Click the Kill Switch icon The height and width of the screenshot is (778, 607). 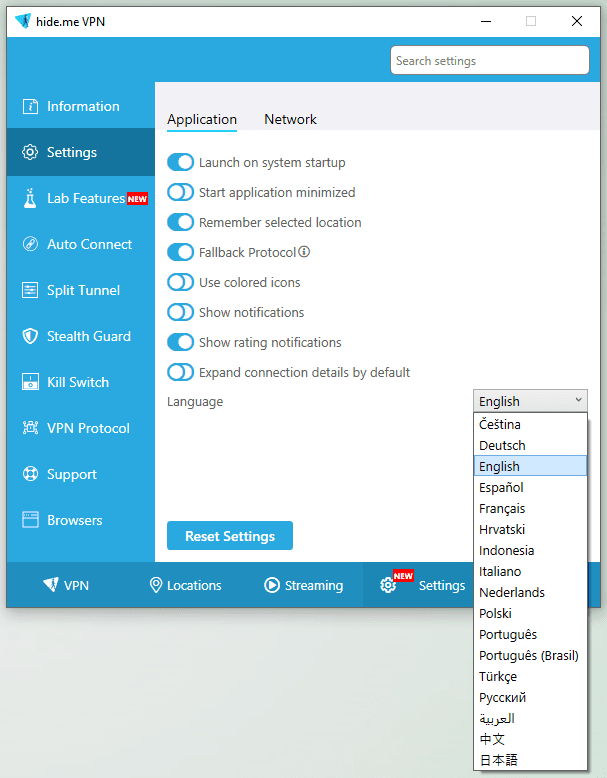[30, 382]
